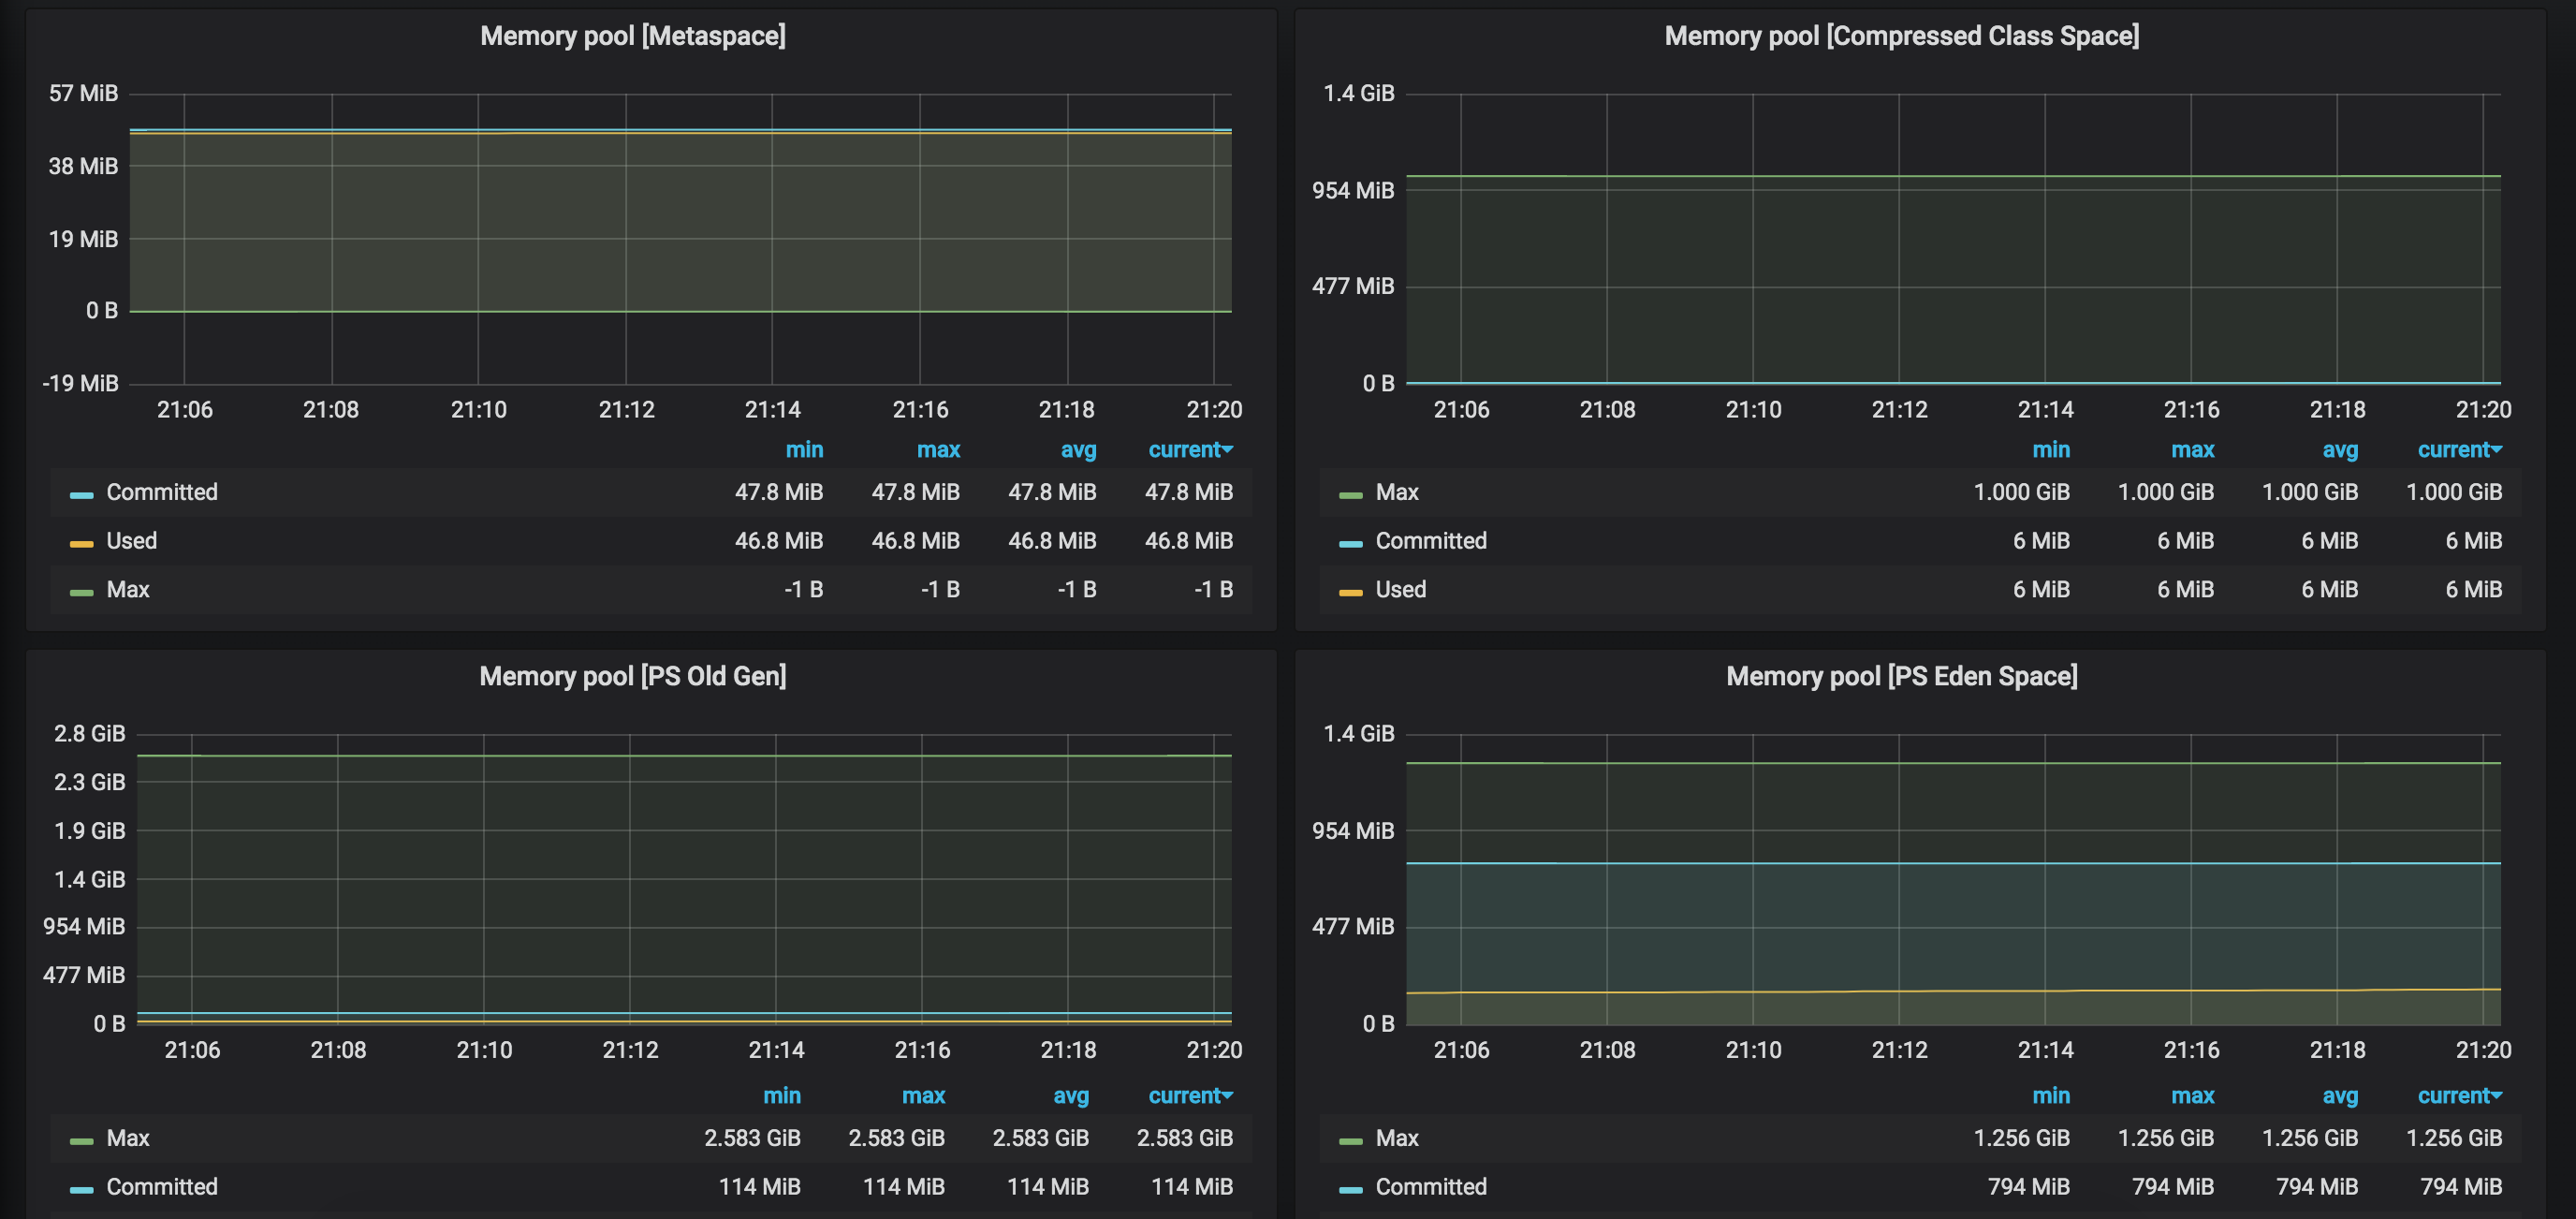This screenshot has width=2576, height=1219.
Task: Sort Compressed Class Space legend by avg
Action: pyautogui.click(x=2340, y=450)
